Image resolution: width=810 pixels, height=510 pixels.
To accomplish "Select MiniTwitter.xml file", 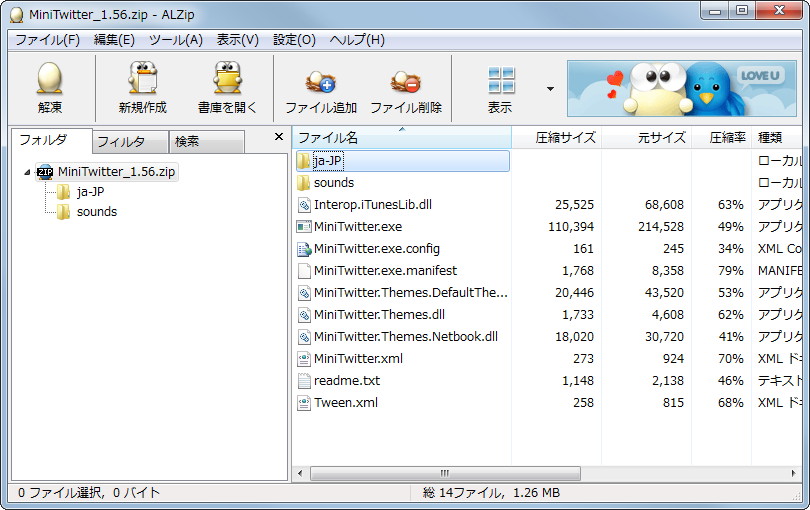I will pyautogui.click(x=358, y=359).
